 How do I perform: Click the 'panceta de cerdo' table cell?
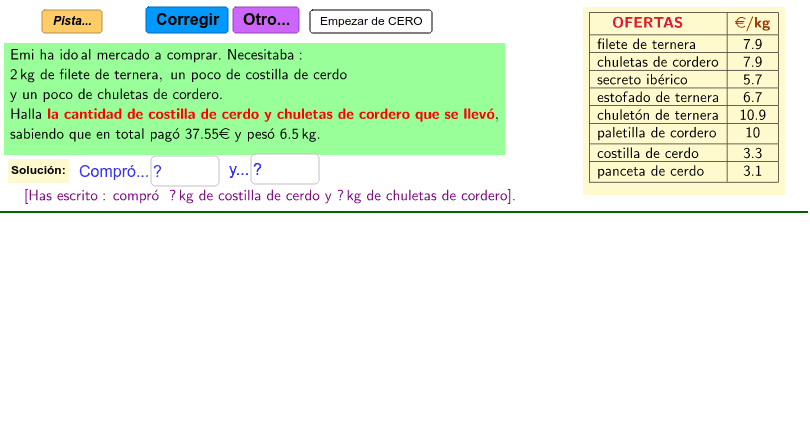[658, 172]
